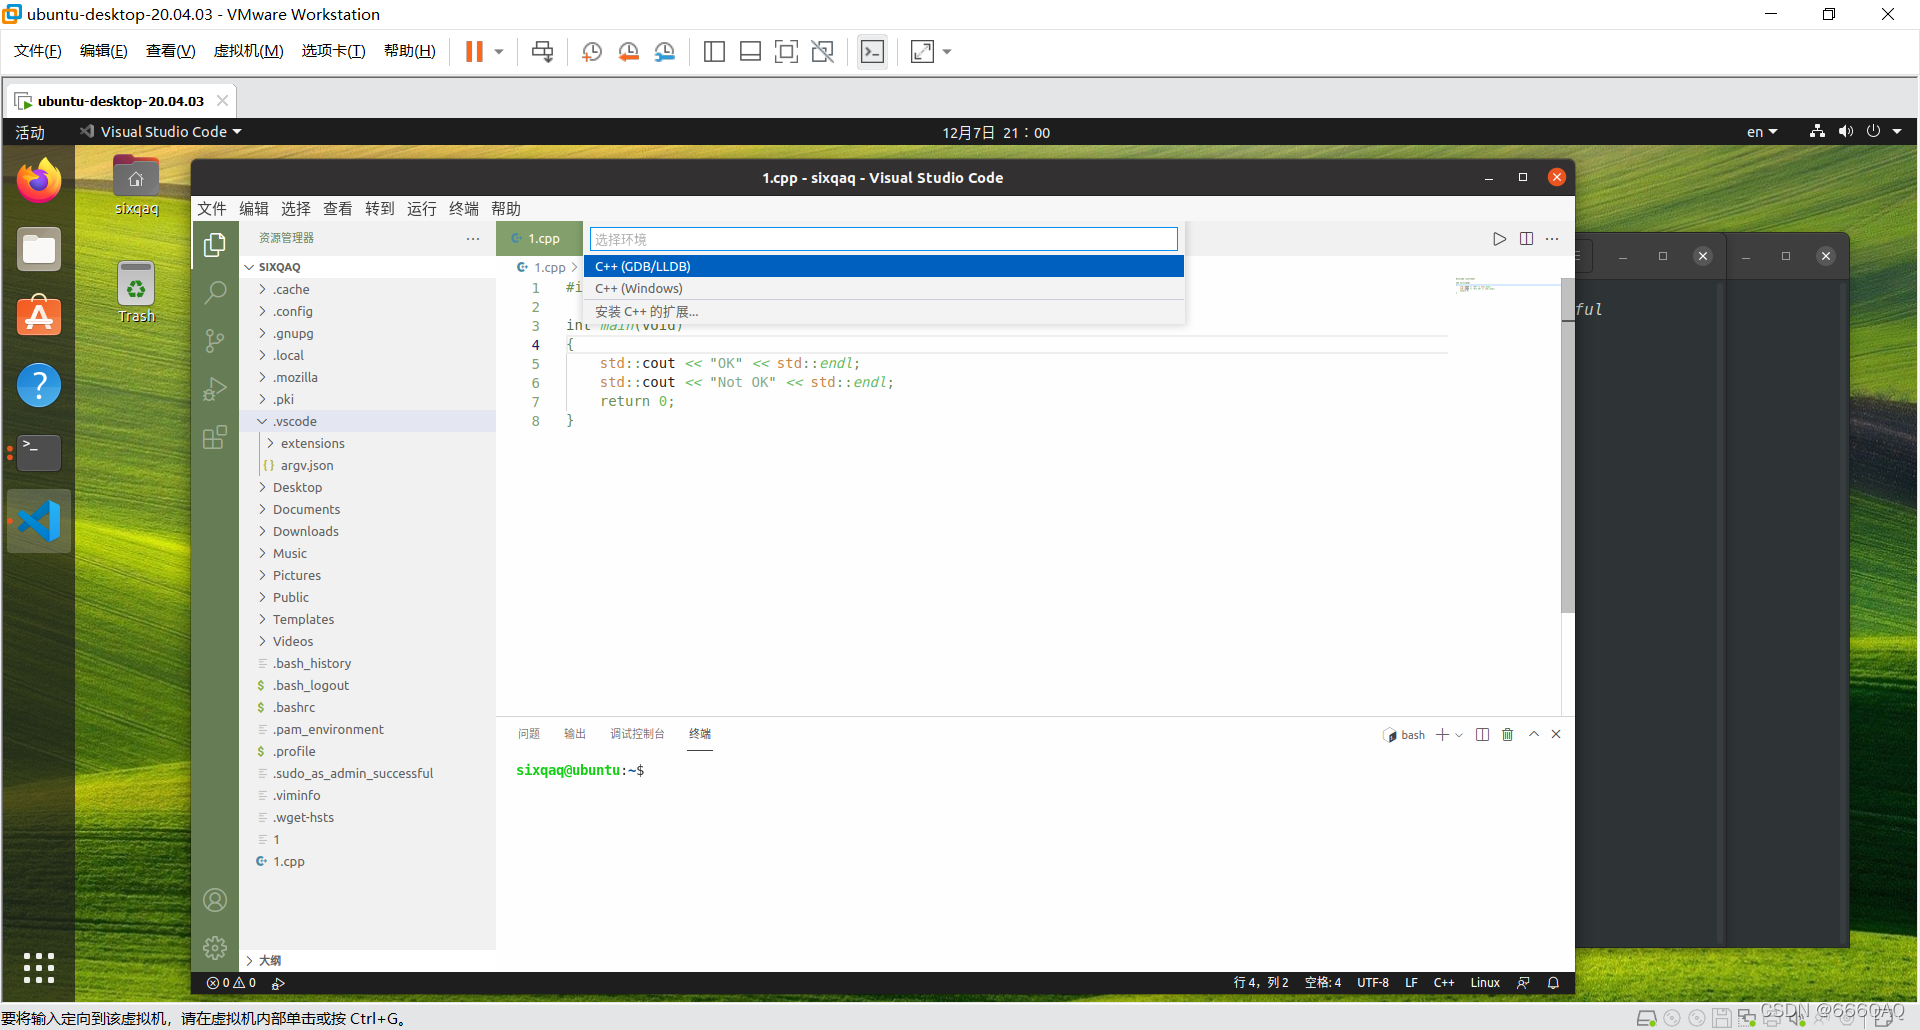Show applications grid in the Ubuntu dock
1920x1030 pixels.
(x=39, y=967)
